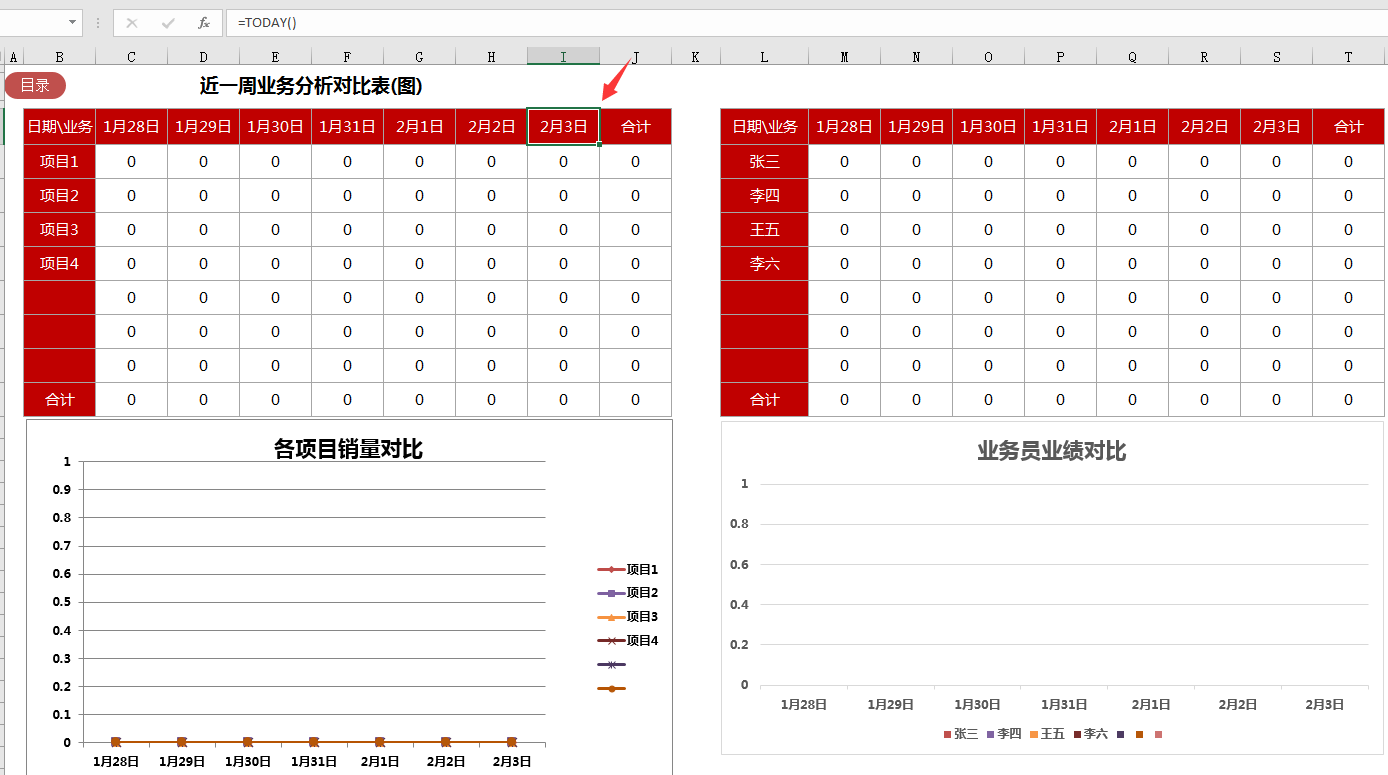Select 项目1 value cell under 1月28日
This screenshot has width=1388, height=775.
pos(131,162)
